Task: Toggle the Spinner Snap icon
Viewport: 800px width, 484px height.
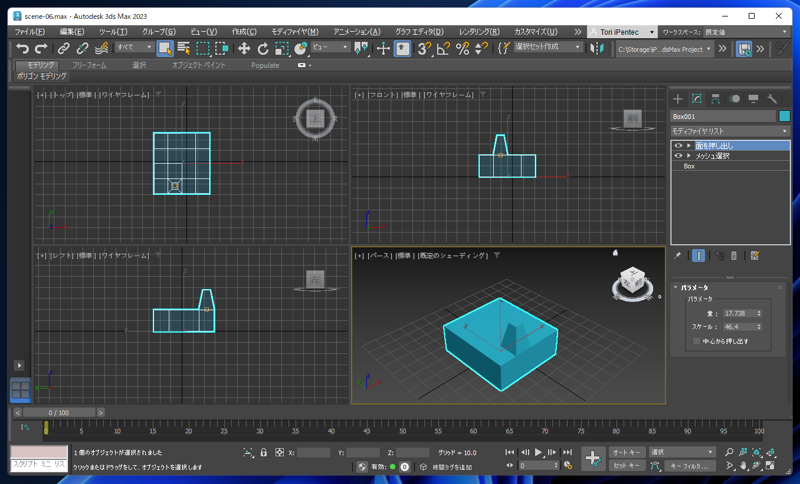Action: point(481,49)
